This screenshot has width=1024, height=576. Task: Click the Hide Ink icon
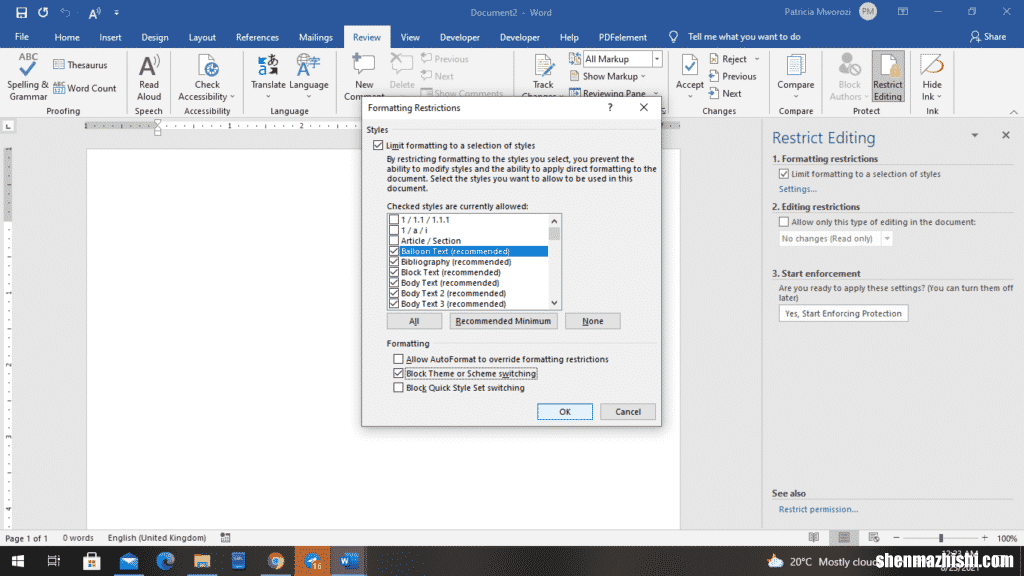click(932, 65)
